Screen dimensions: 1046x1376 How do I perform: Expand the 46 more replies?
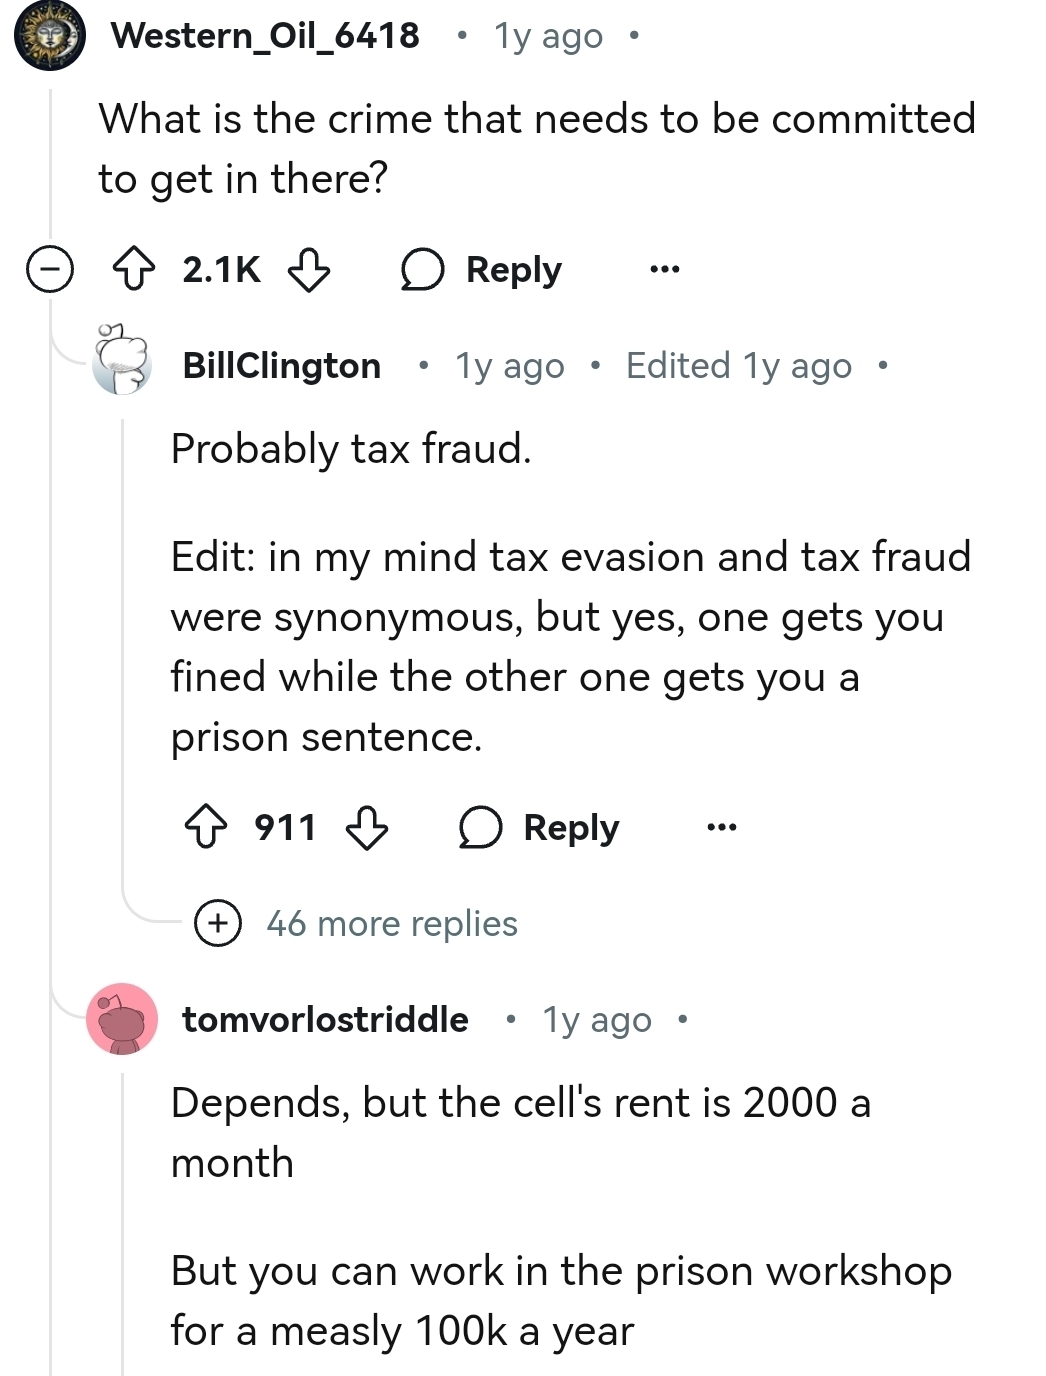point(218,923)
